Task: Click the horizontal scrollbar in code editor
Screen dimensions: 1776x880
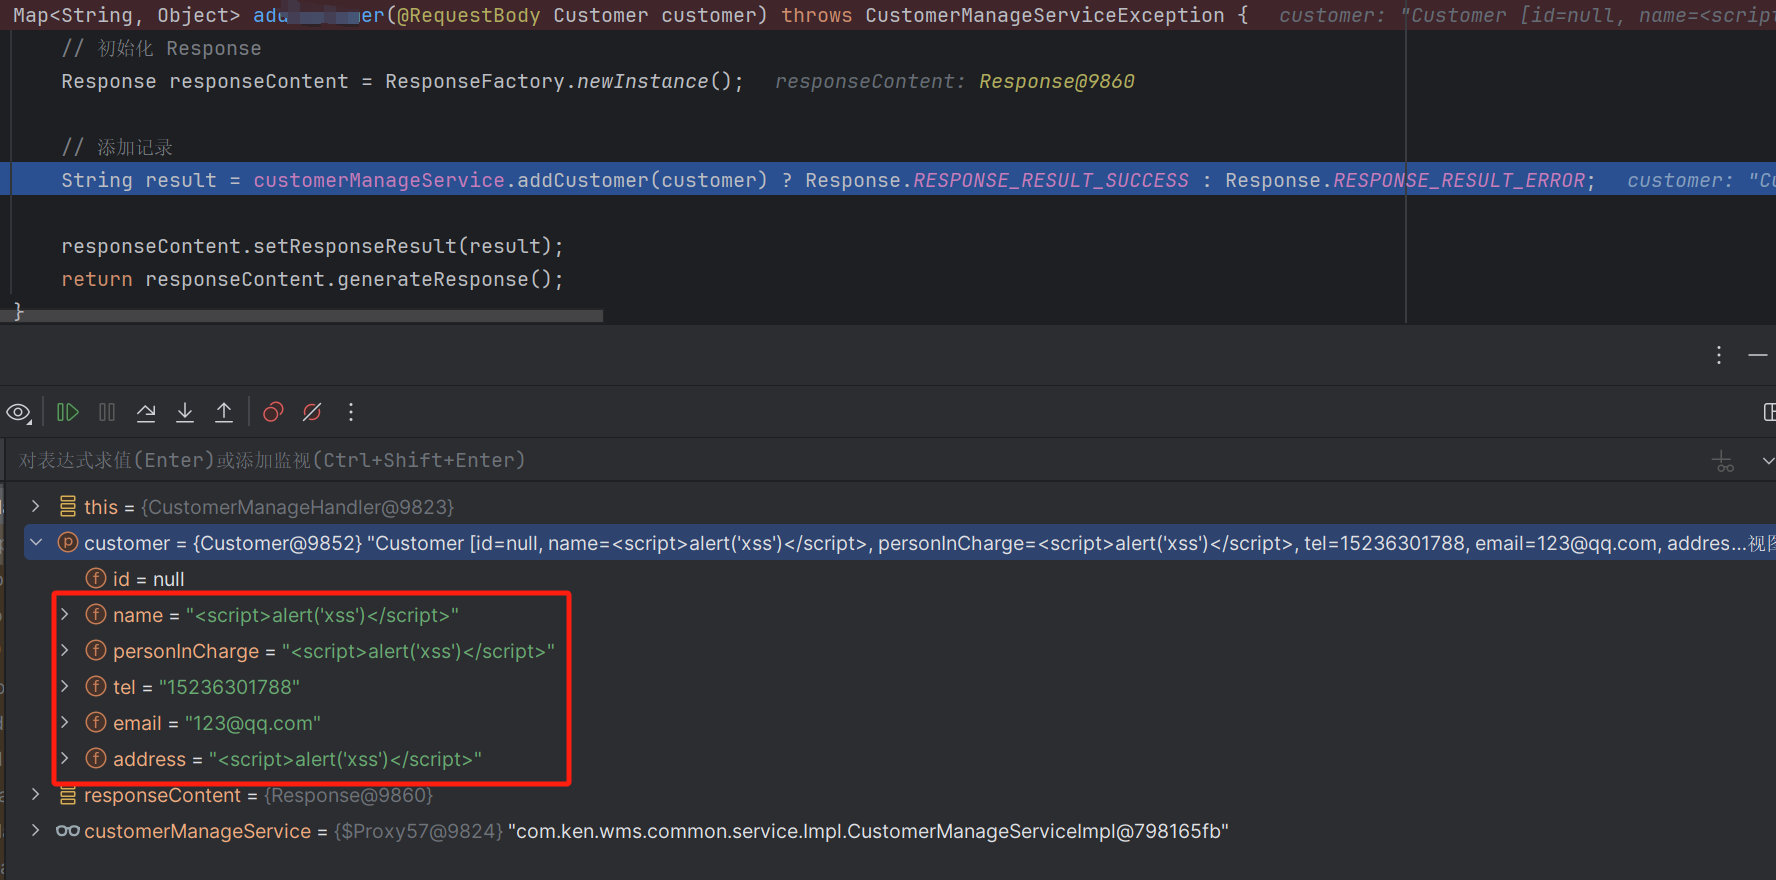Action: point(302,316)
